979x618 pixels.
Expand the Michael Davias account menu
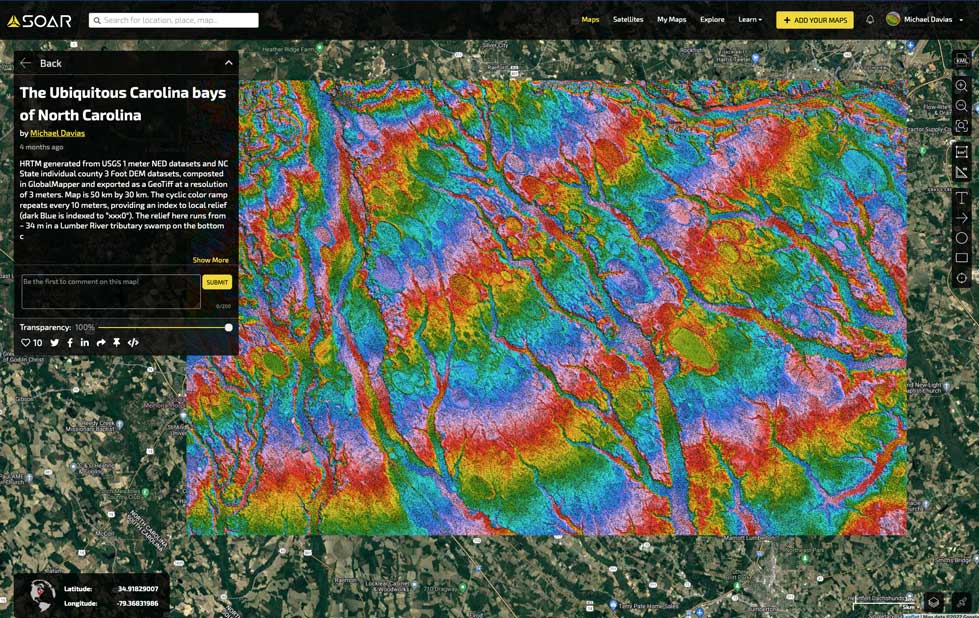point(926,20)
